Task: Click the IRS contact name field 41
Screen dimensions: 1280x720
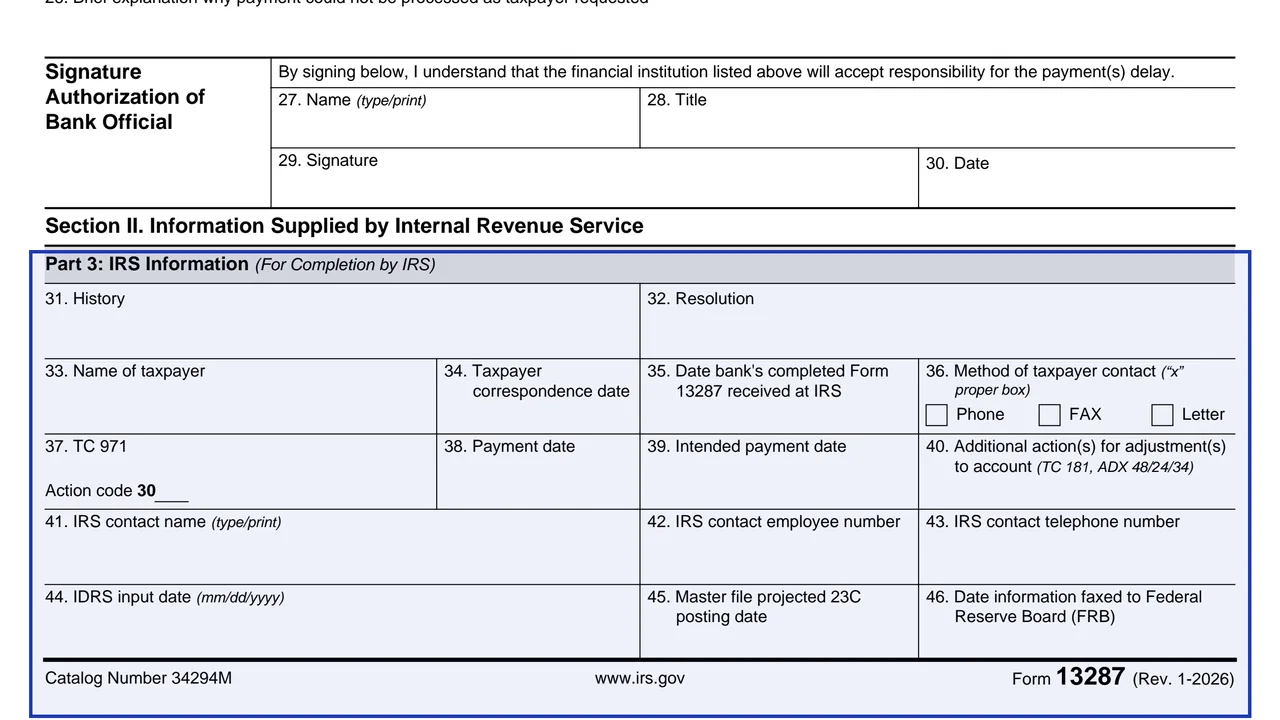Action: tap(341, 547)
